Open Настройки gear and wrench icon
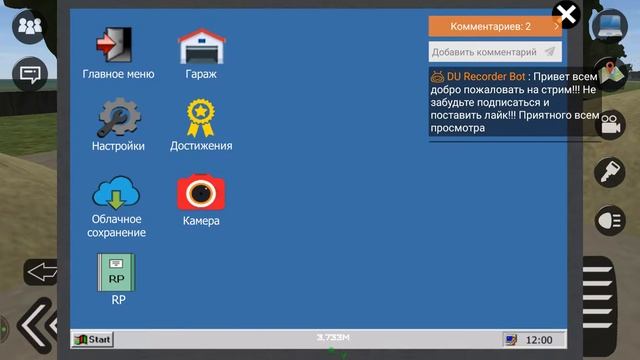The width and height of the screenshot is (640, 360). 119,117
